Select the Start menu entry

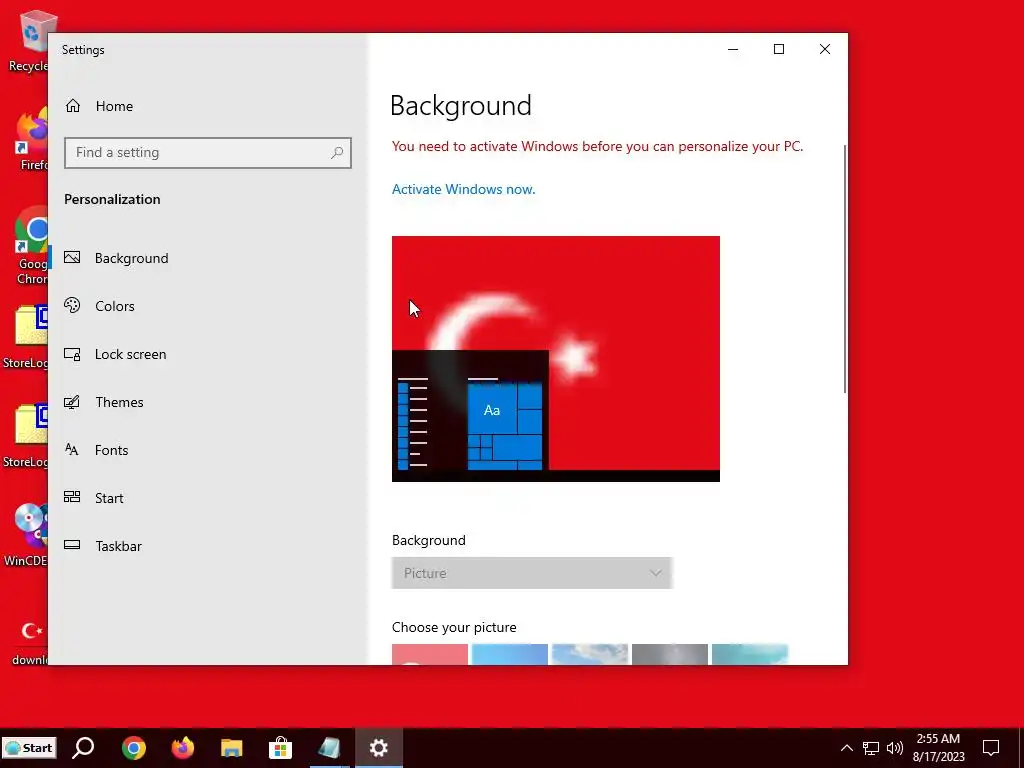click(x=109, y=498)
